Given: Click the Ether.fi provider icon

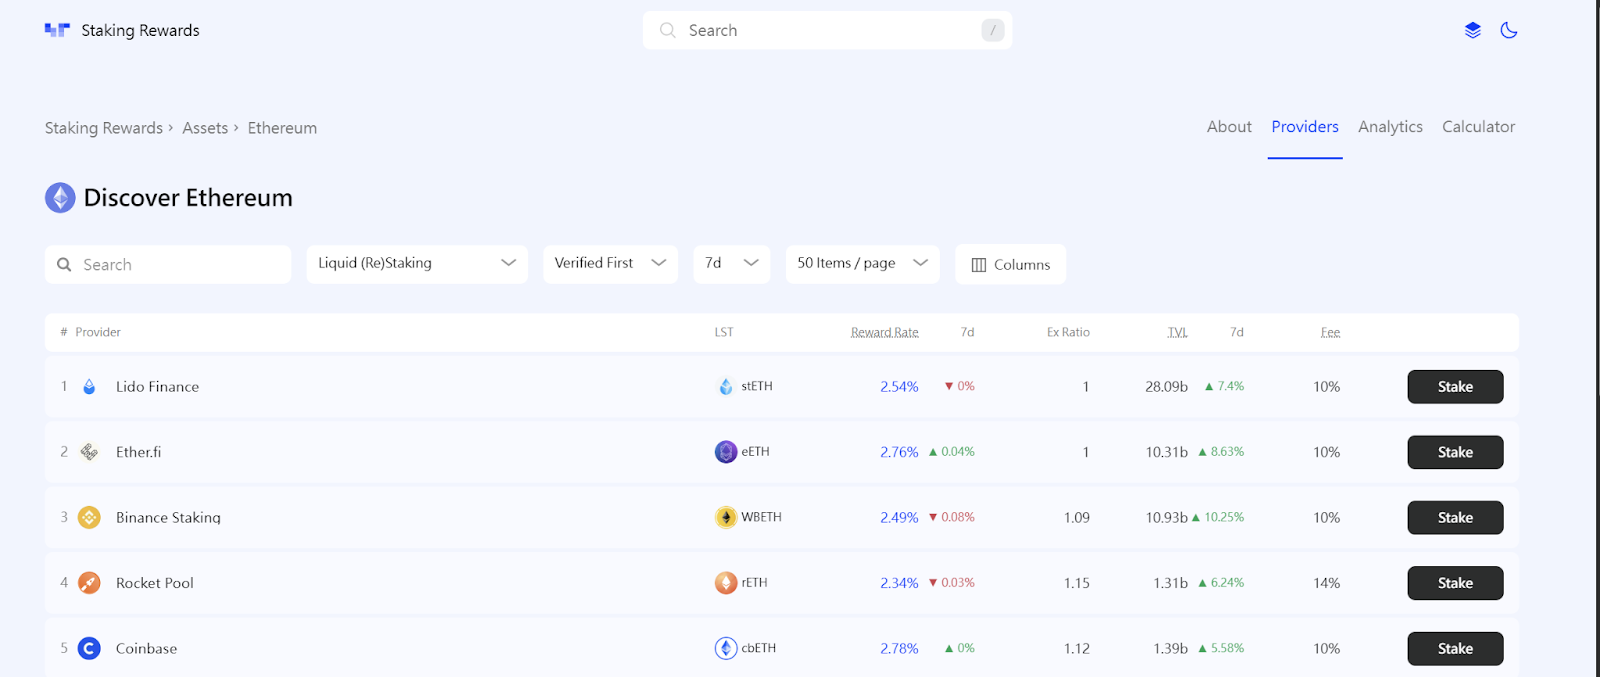Looking at the screenshot, I should pos(89,452).
